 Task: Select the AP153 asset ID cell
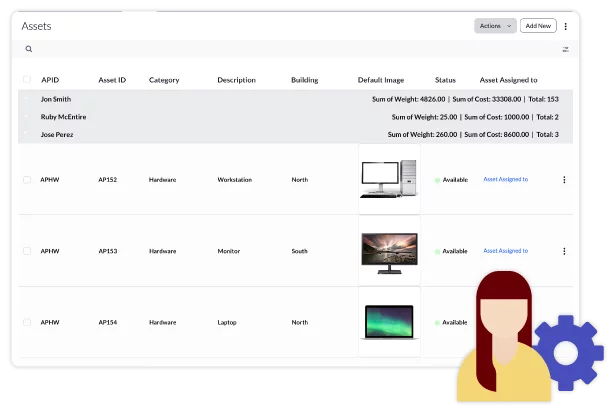tap(108, 251)
